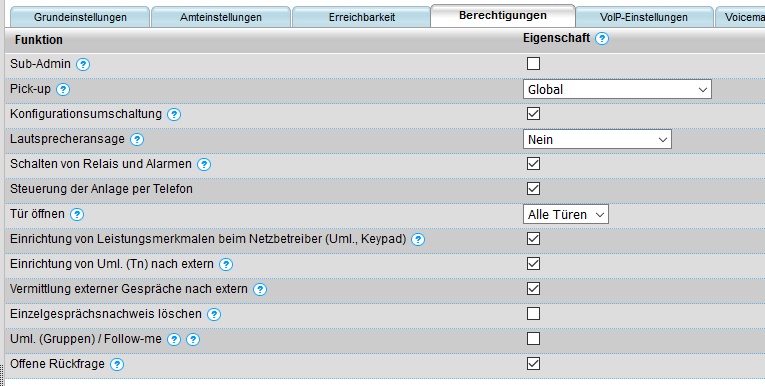The image size is (765, 386).
Task: Click the Steuerung der Anlage per Telefon label
Action: point(101,189)
